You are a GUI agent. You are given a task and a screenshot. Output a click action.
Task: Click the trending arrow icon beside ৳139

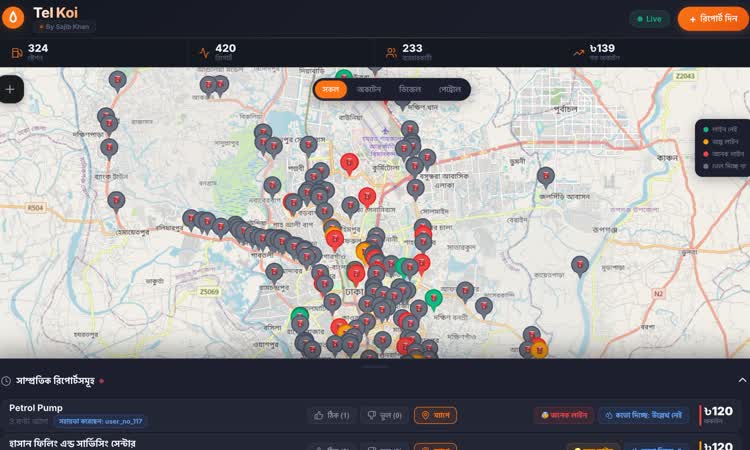[579, 53]
